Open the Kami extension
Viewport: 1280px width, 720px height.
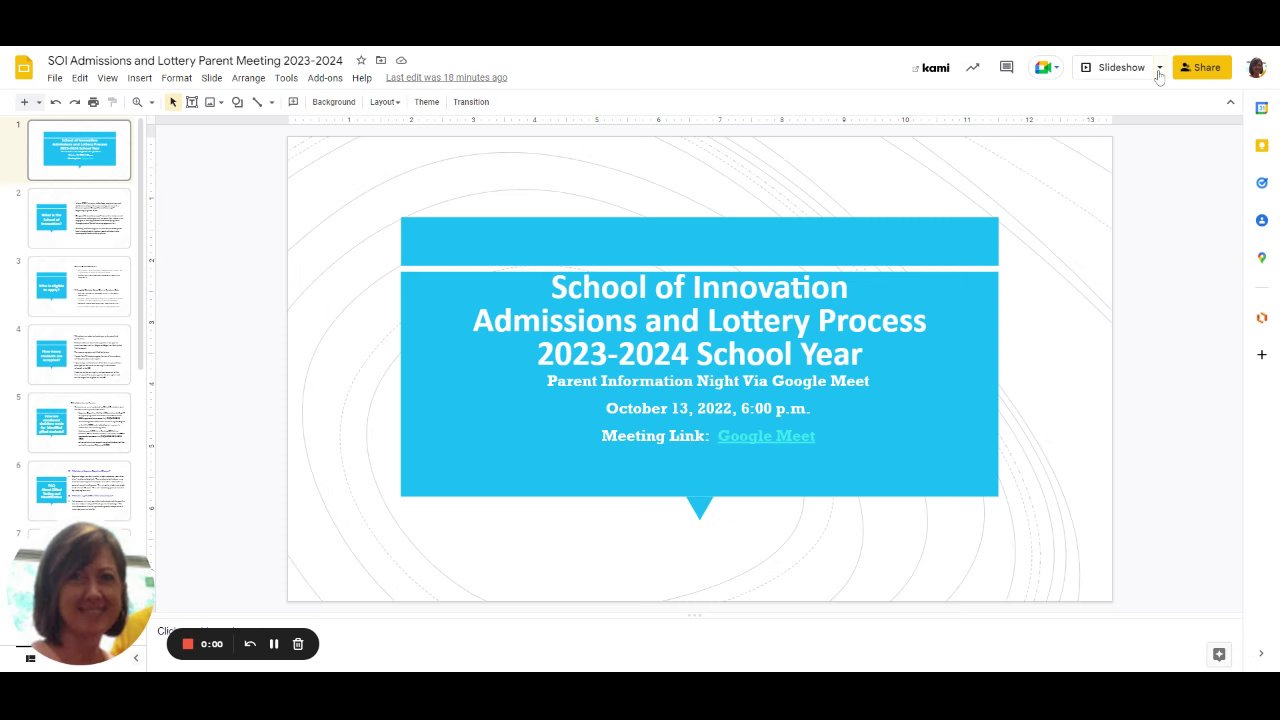(x=931, y=68)
